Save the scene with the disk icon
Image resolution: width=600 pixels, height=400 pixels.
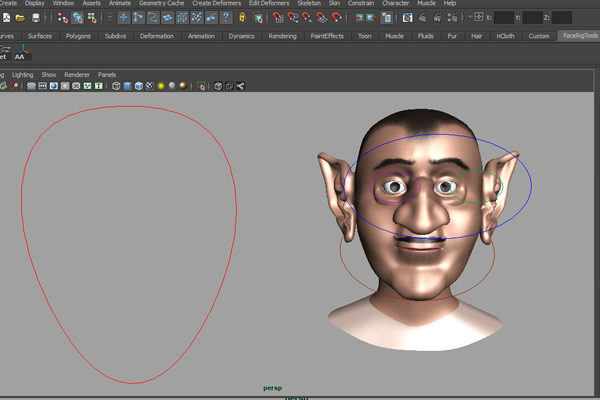[x=36, y=18]
